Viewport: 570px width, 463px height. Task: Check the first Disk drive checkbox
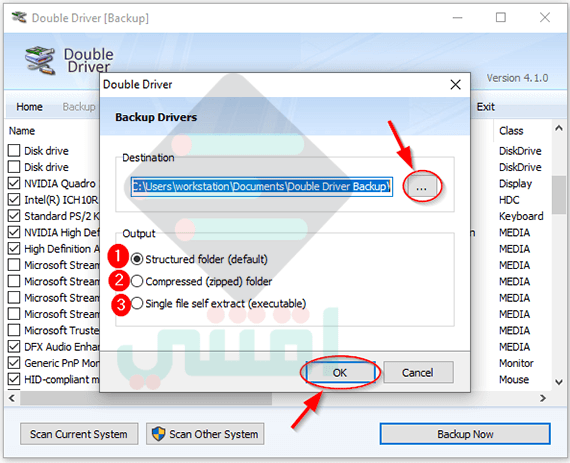[x=14, y=150]
